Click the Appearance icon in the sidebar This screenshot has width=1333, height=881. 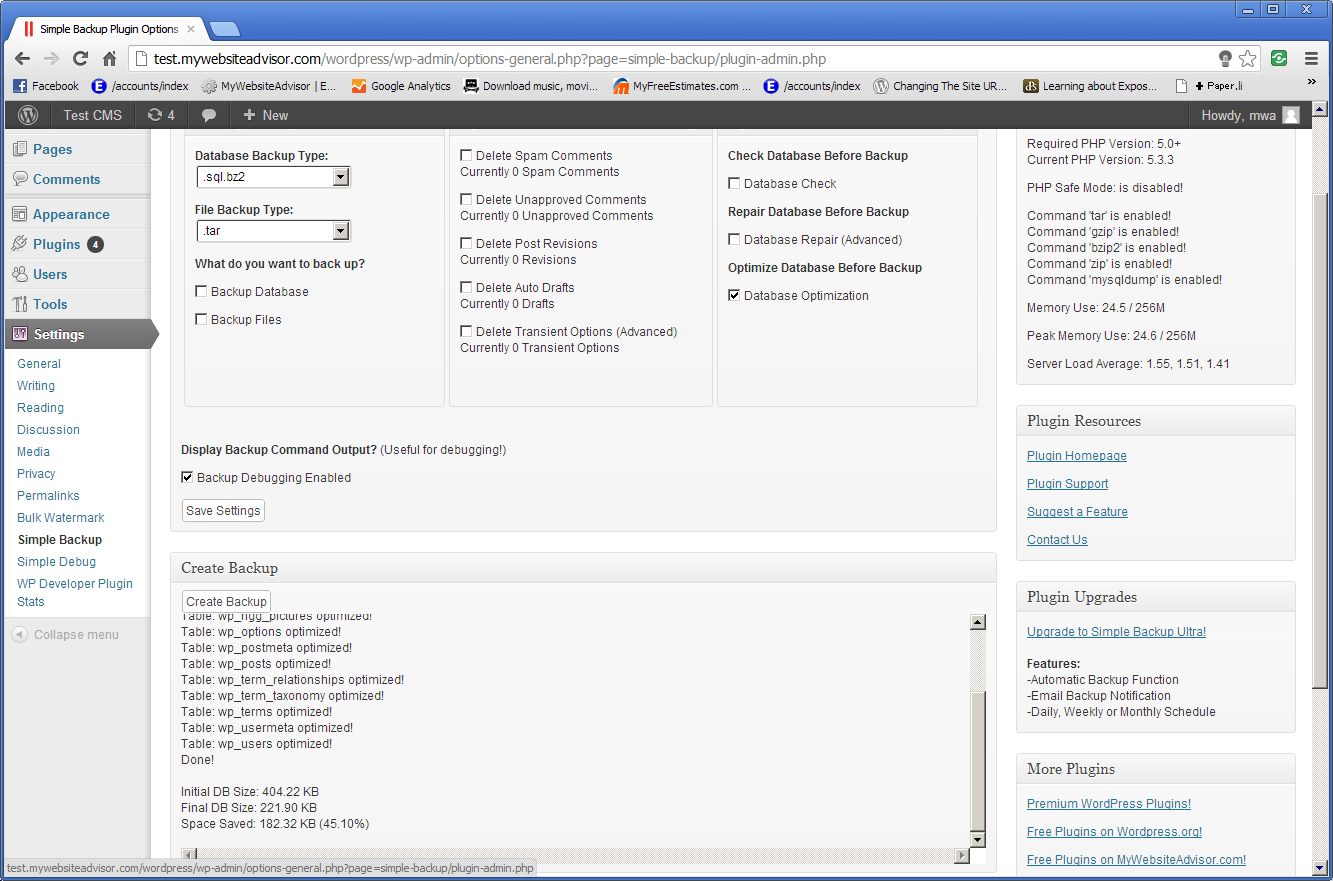click(20, 214)
